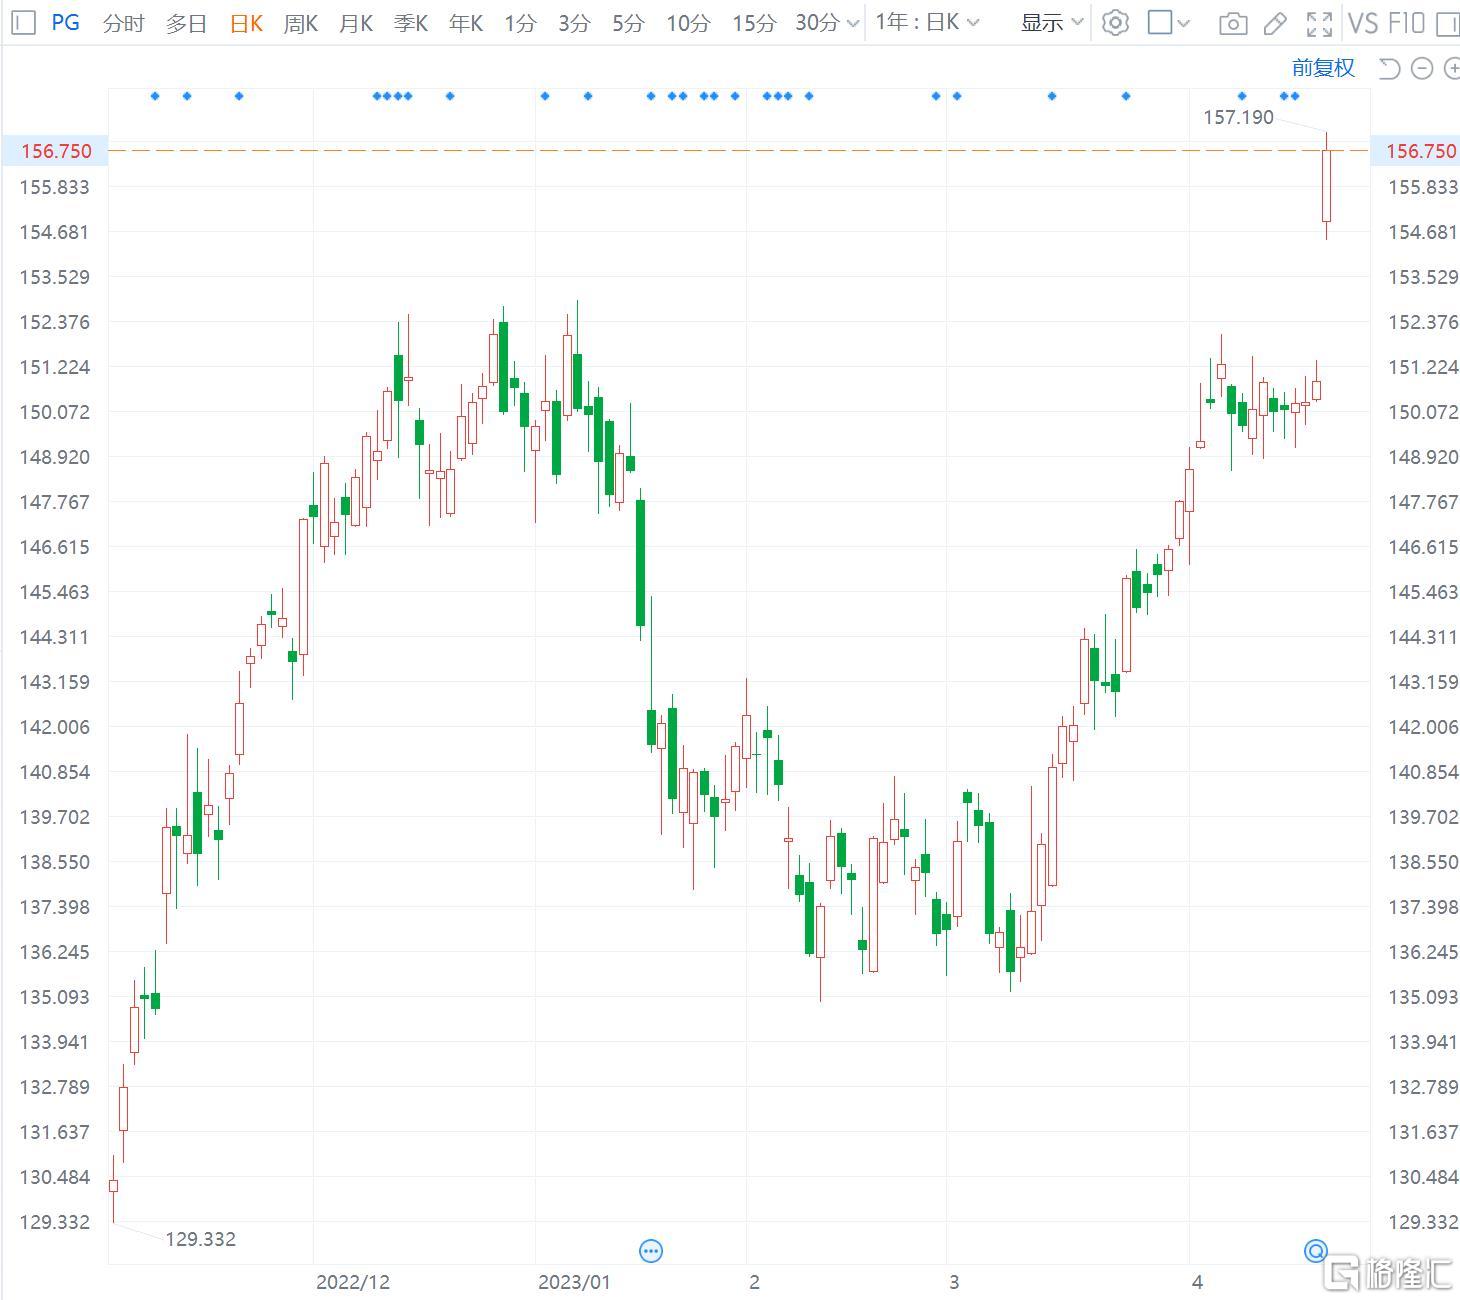
Task: Open the VS comparison button
Action: (1363, 23)
